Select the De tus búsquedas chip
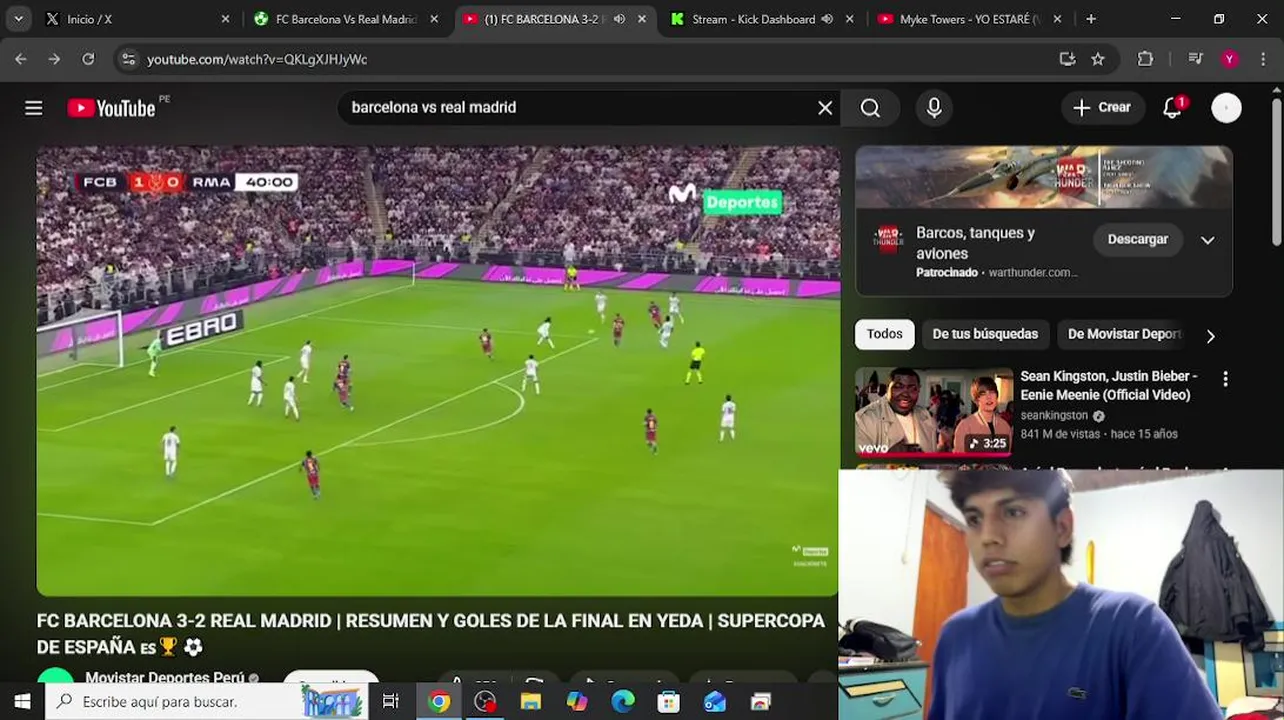Viewport: 1284px width, 720px height. click(985, 334)
